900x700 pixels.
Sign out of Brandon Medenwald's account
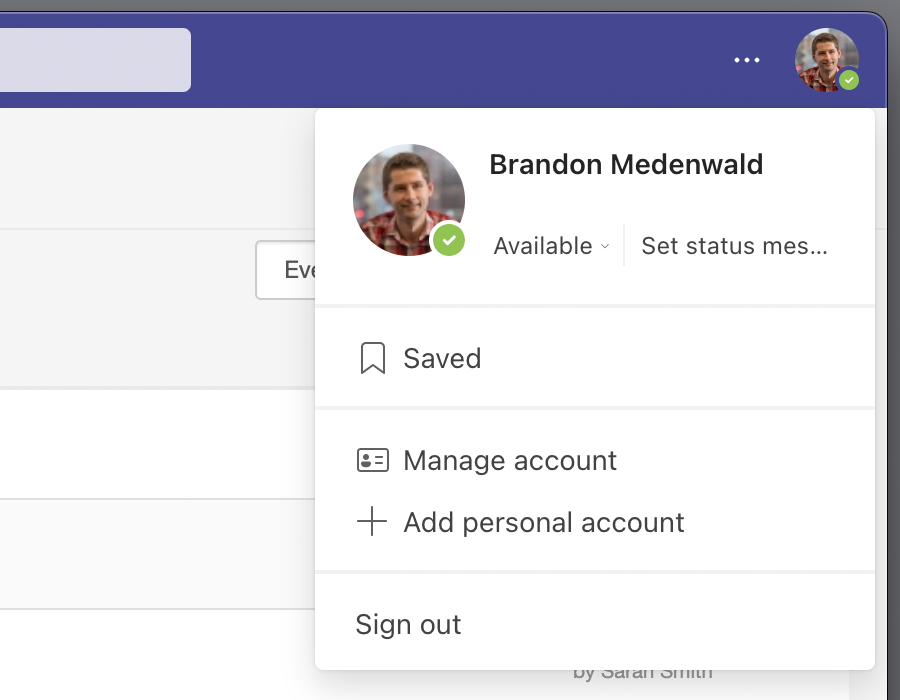coord(408,624)
